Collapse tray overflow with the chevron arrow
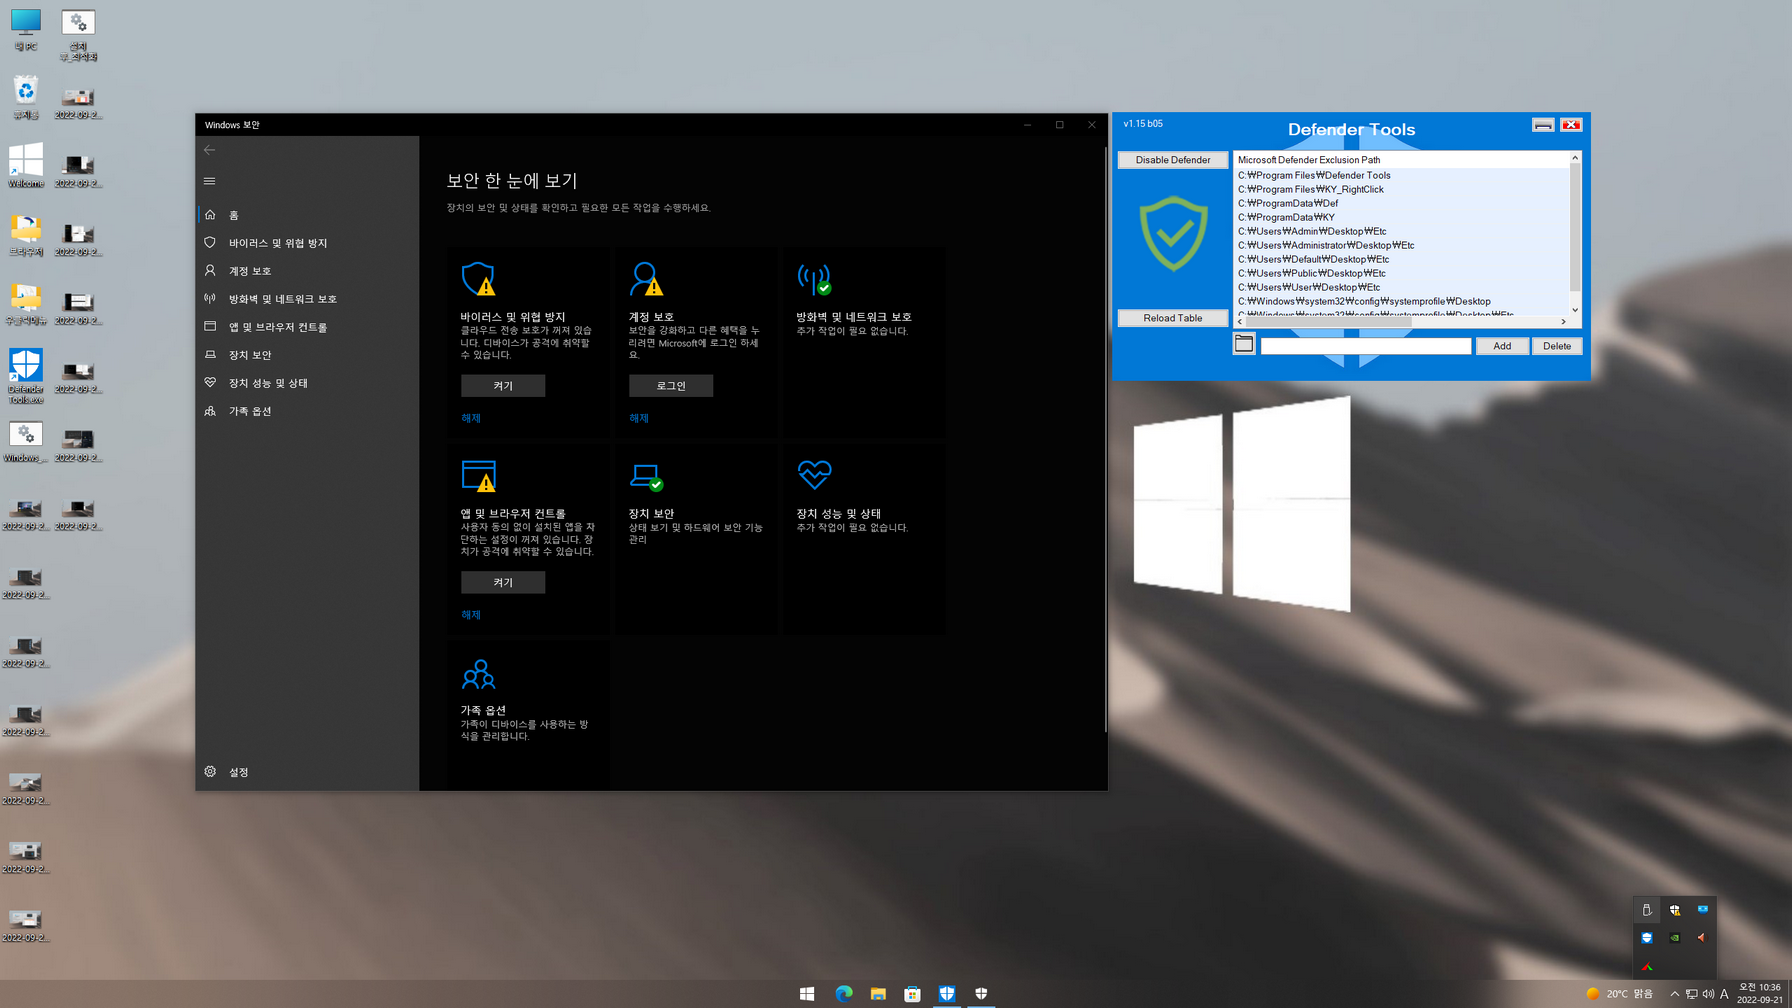Image resolution: width=1792 pixels, height=1008 pixels. [1675, 994]
